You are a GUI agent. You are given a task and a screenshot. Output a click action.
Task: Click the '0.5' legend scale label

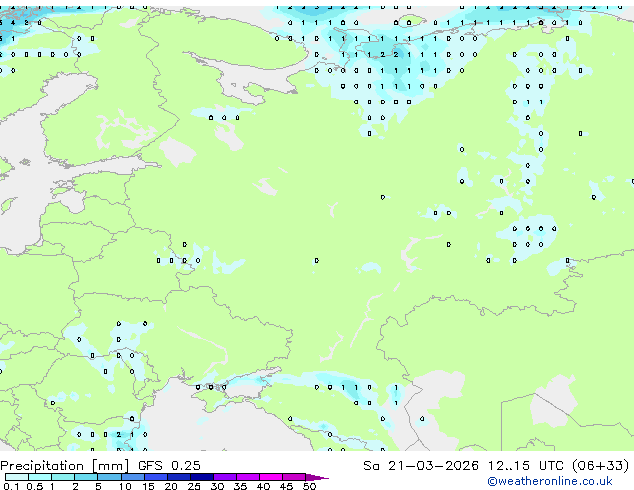click(34, 486)
